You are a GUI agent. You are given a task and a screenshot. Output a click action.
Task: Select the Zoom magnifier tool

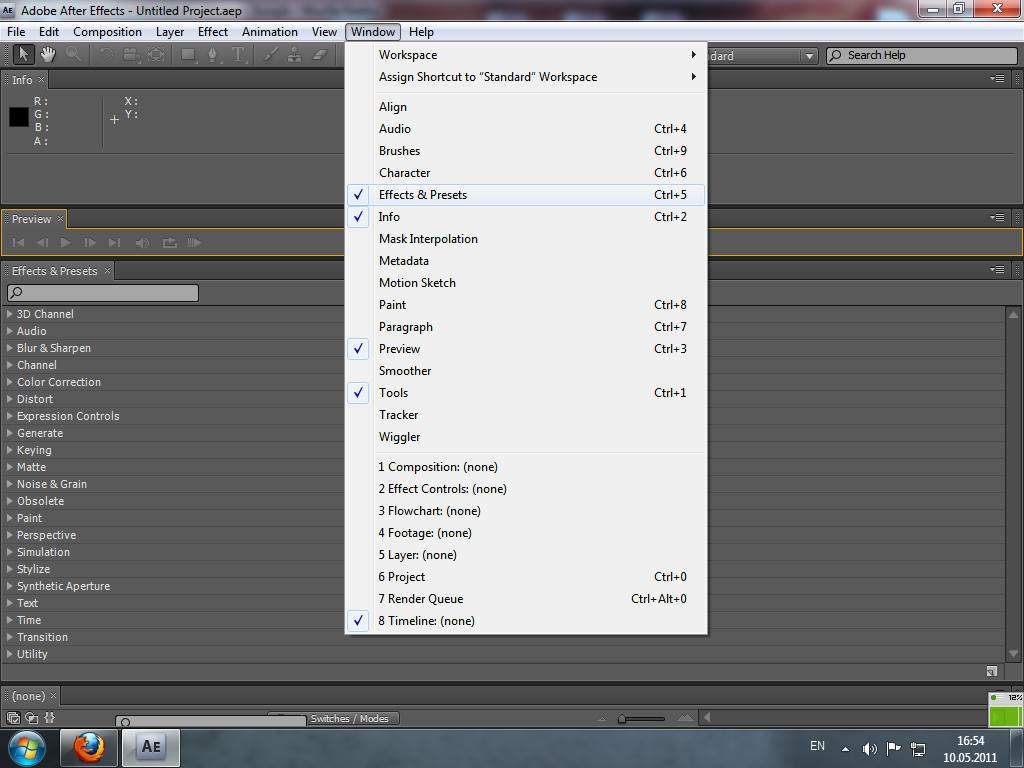pyautogui.click(x=73, y=55)
